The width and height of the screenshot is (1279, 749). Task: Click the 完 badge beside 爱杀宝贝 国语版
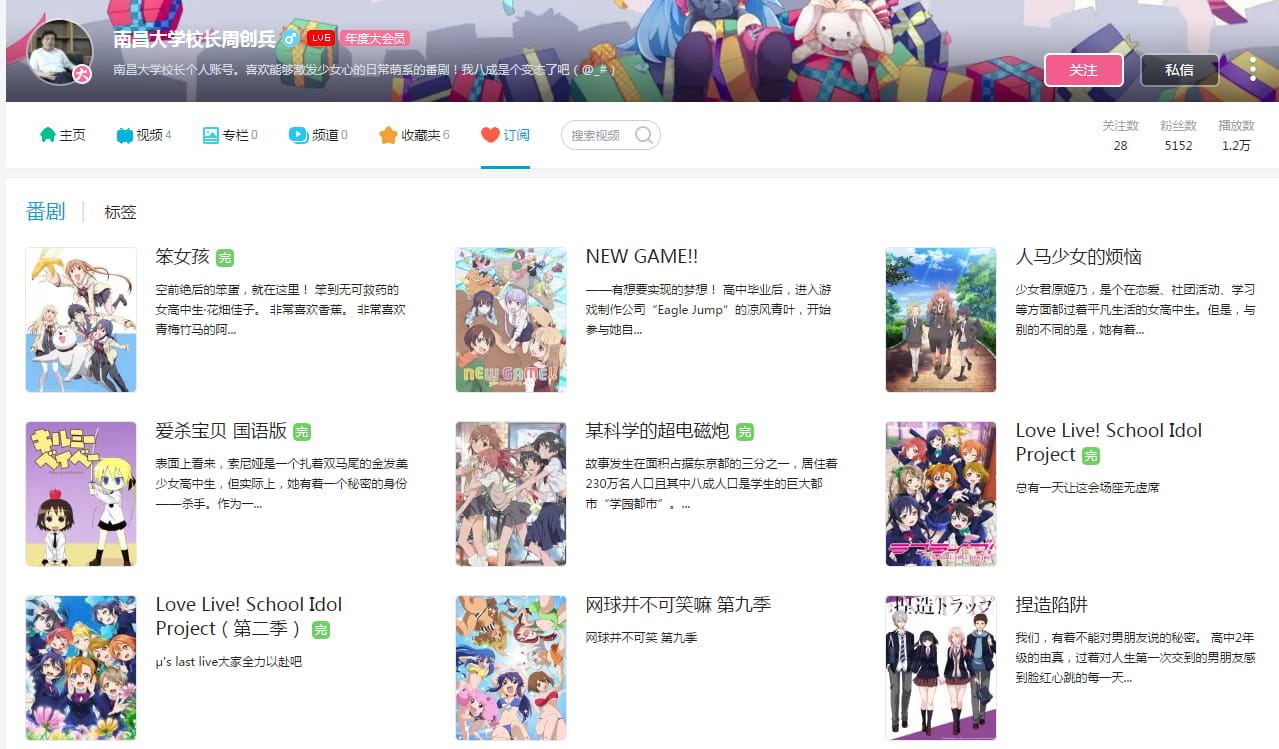click(x=302, y=432)
